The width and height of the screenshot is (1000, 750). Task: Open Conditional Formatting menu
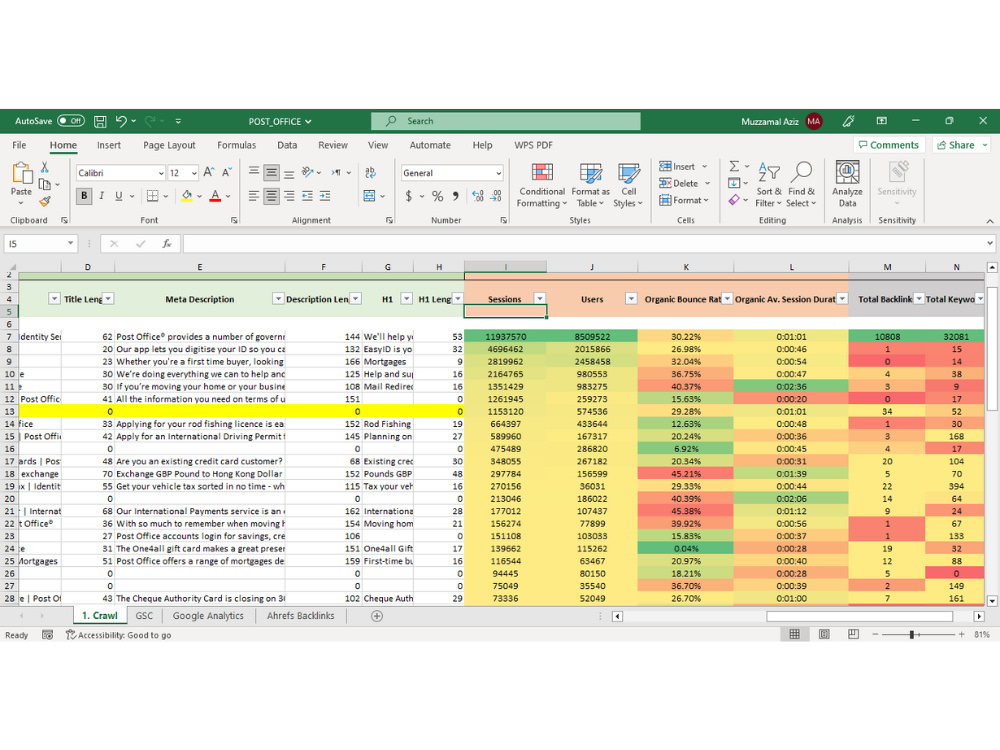click(541, 185)
